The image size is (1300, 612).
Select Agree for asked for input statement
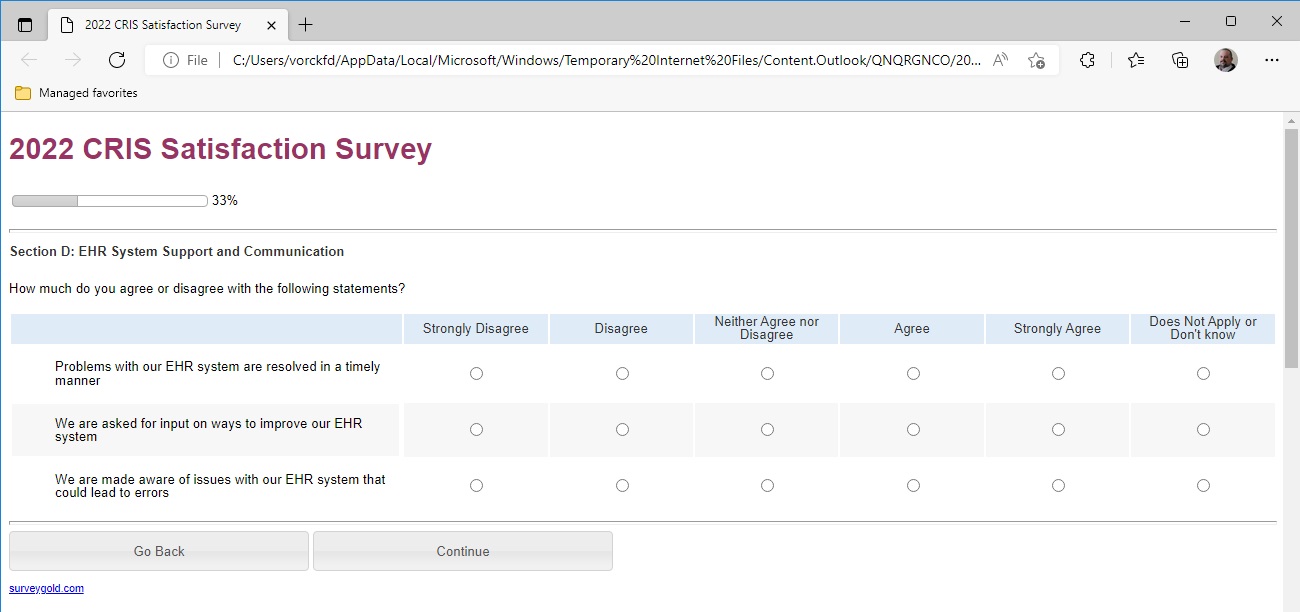coord(913,430)
